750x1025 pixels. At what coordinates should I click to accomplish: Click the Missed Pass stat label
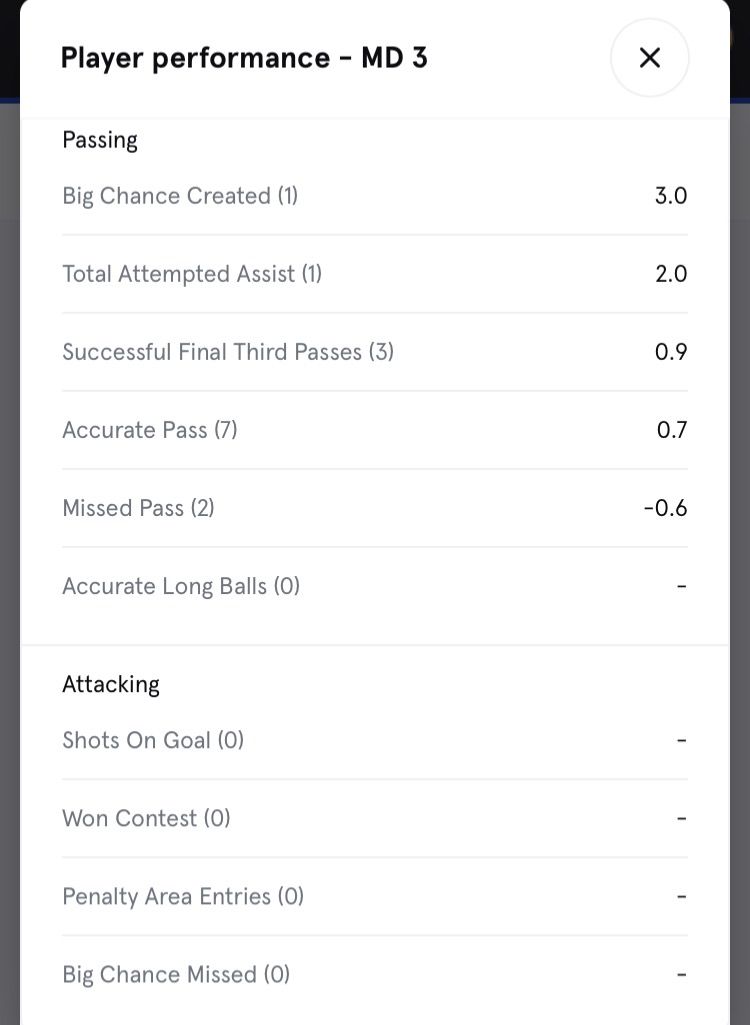pyautogui.click(x=138, y=508)
